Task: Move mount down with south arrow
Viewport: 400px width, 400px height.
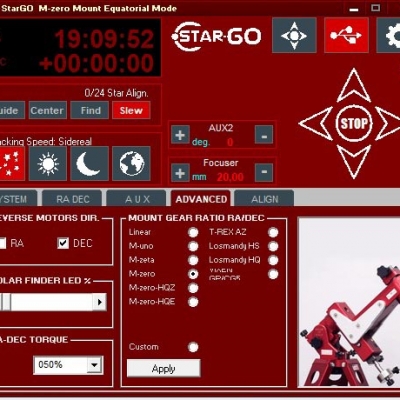Action: tap(354, 163)
